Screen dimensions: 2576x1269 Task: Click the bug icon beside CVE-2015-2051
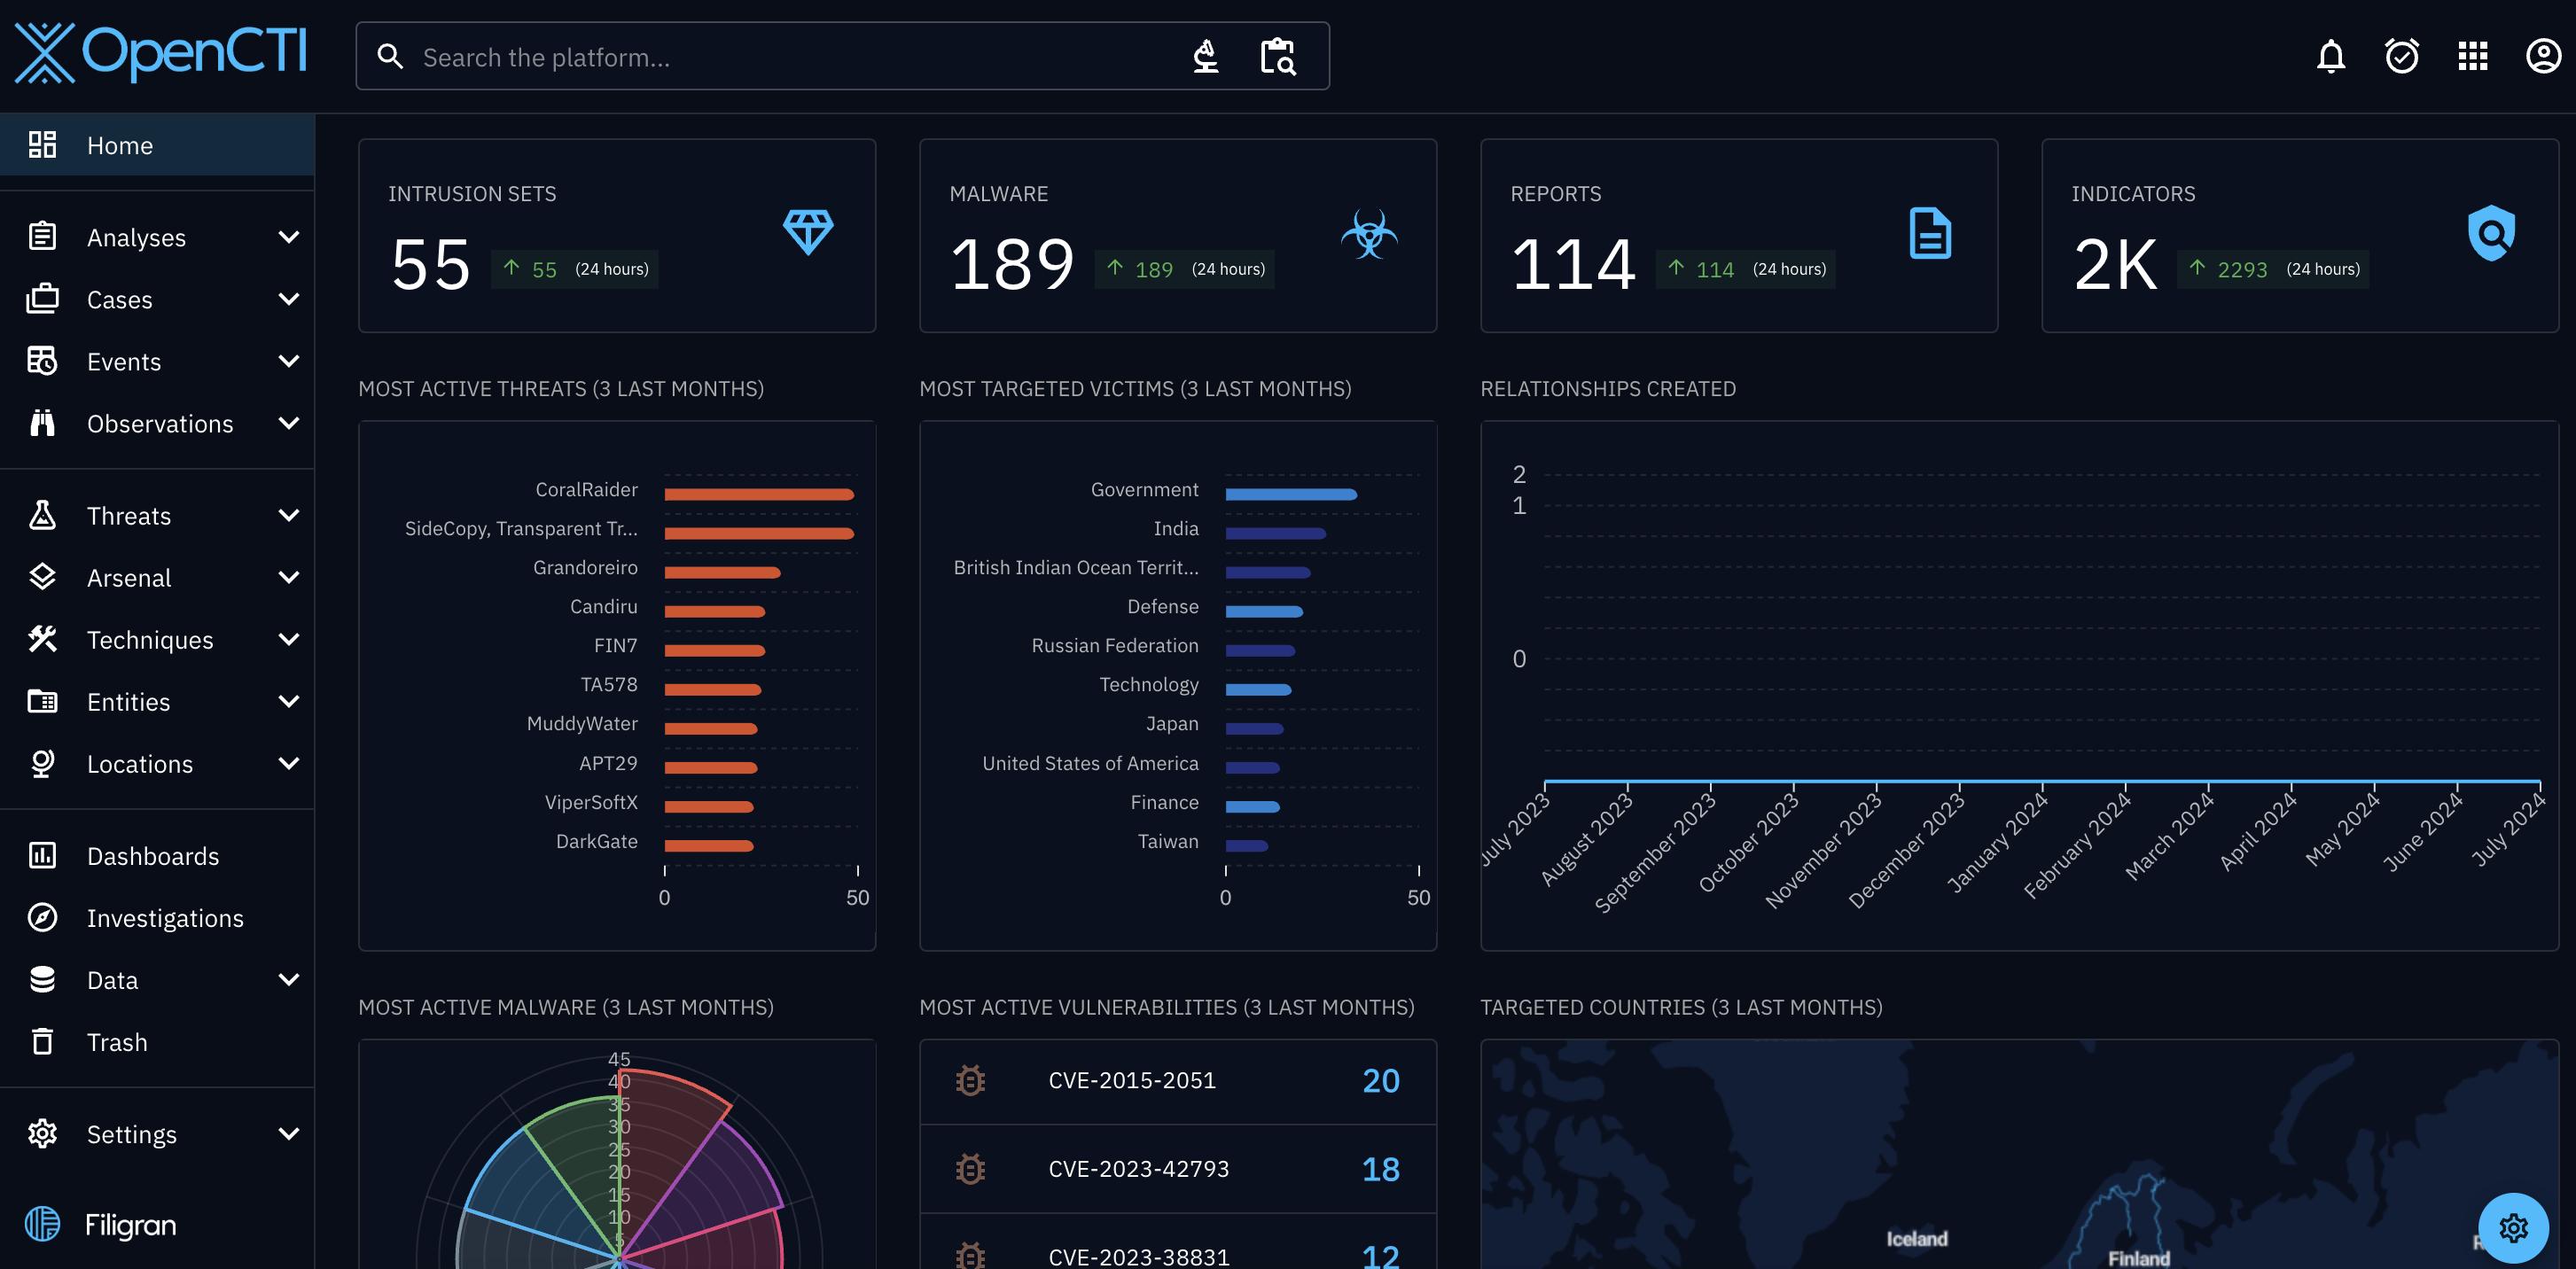(970, 1080)
